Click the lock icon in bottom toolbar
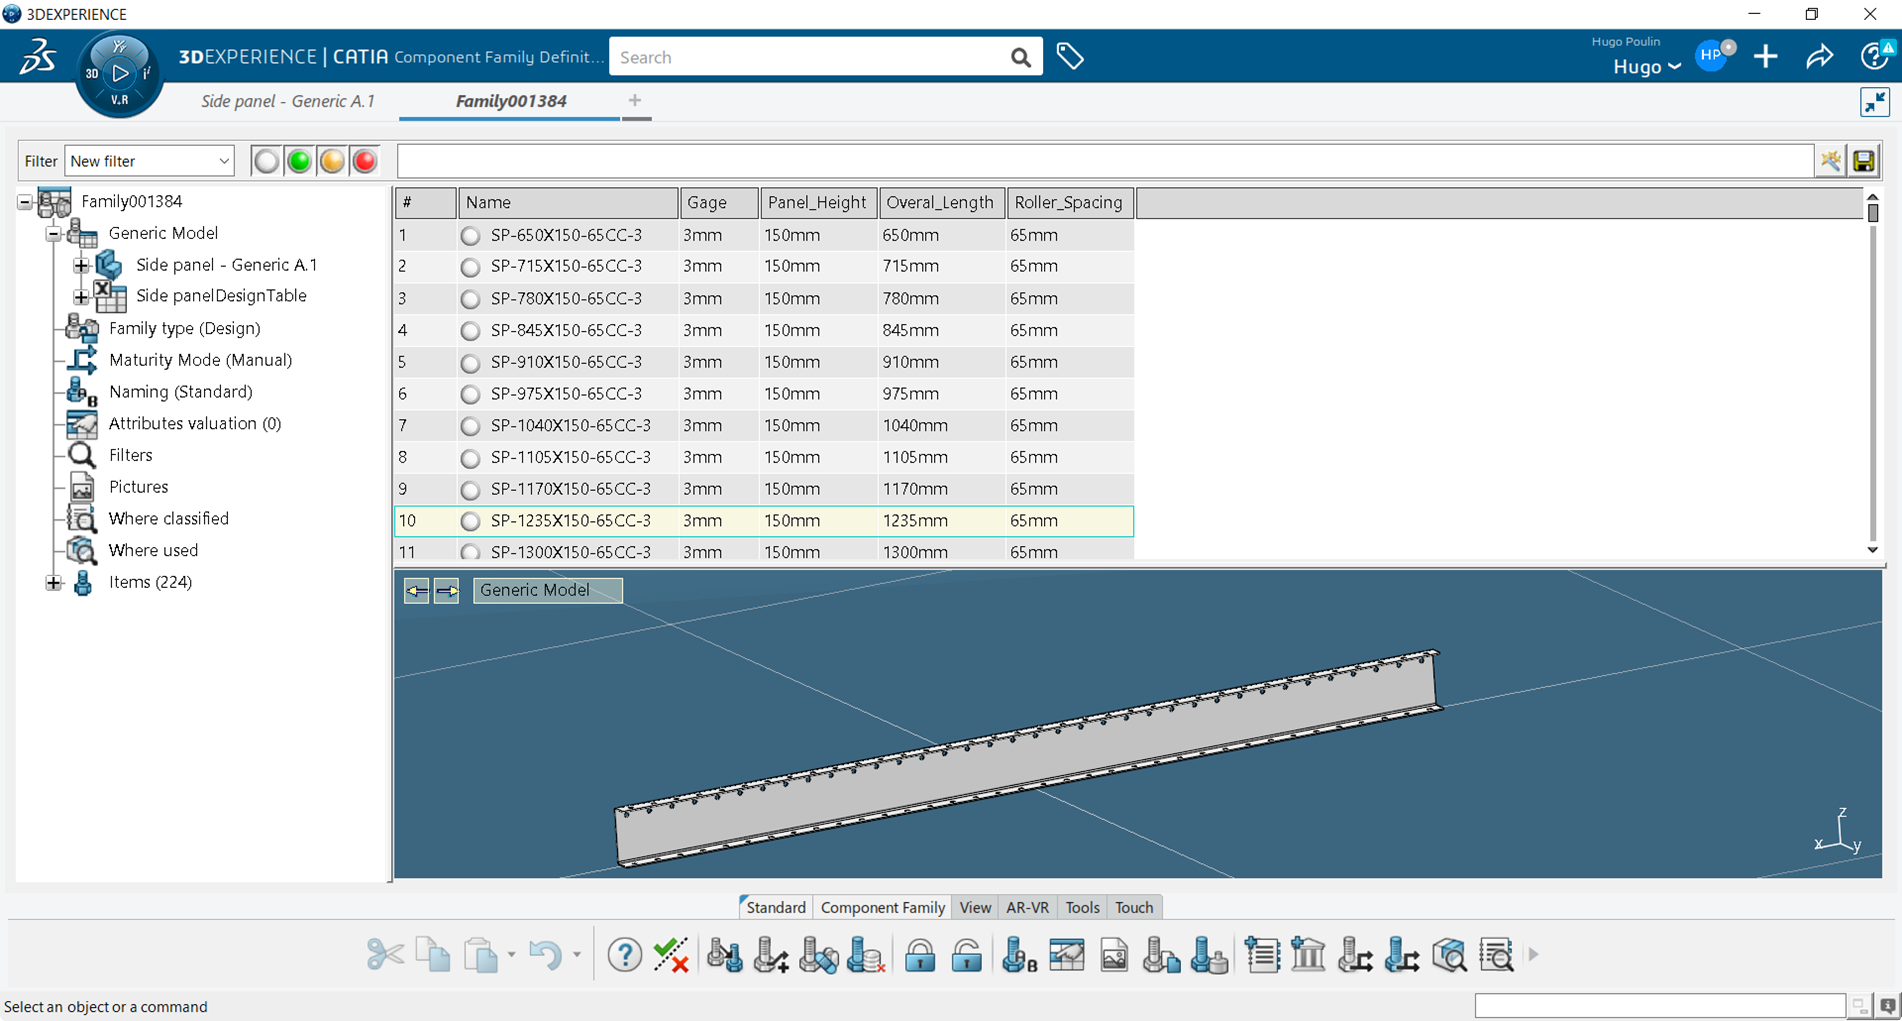 [919, 956]
